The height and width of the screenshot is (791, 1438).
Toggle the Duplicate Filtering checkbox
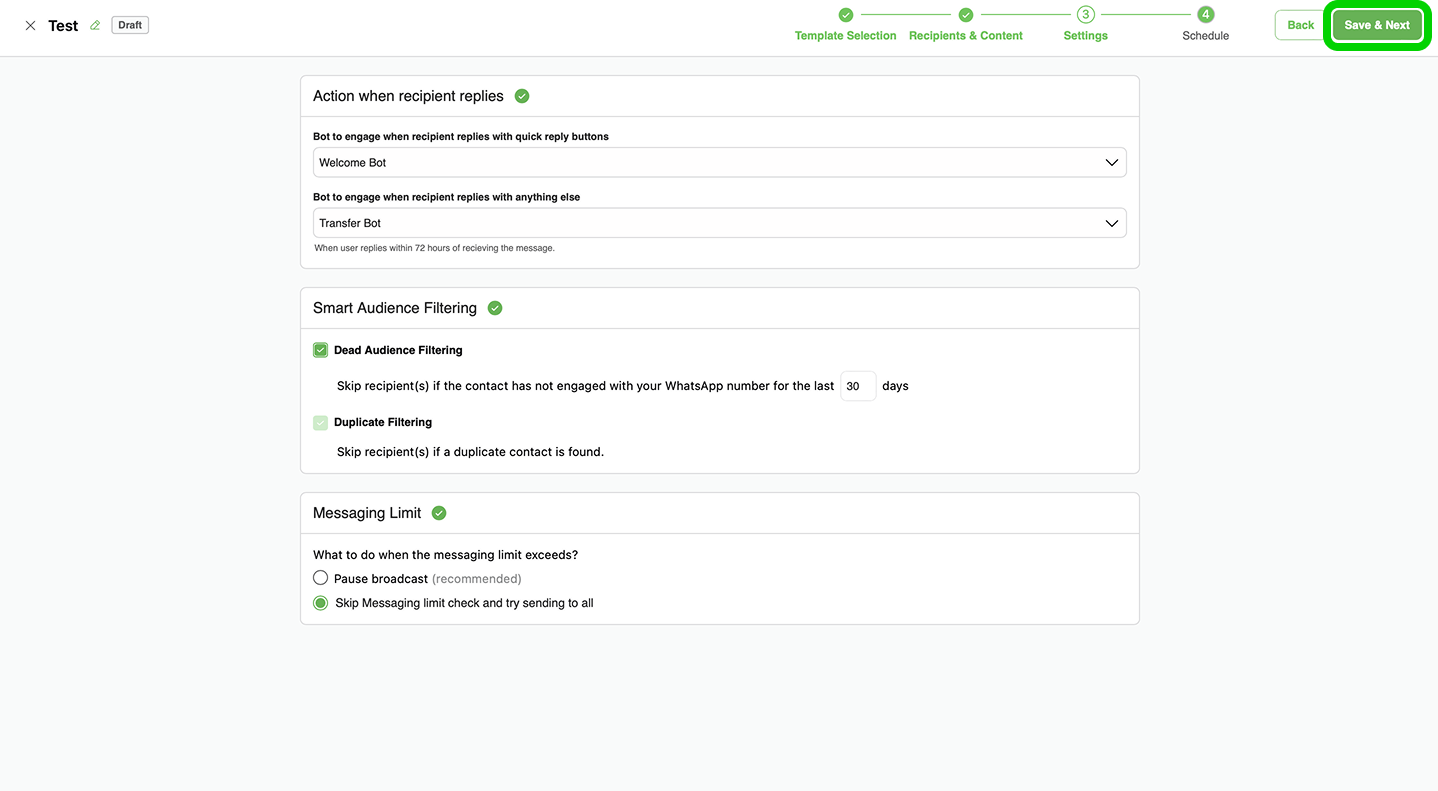(321, 423)
